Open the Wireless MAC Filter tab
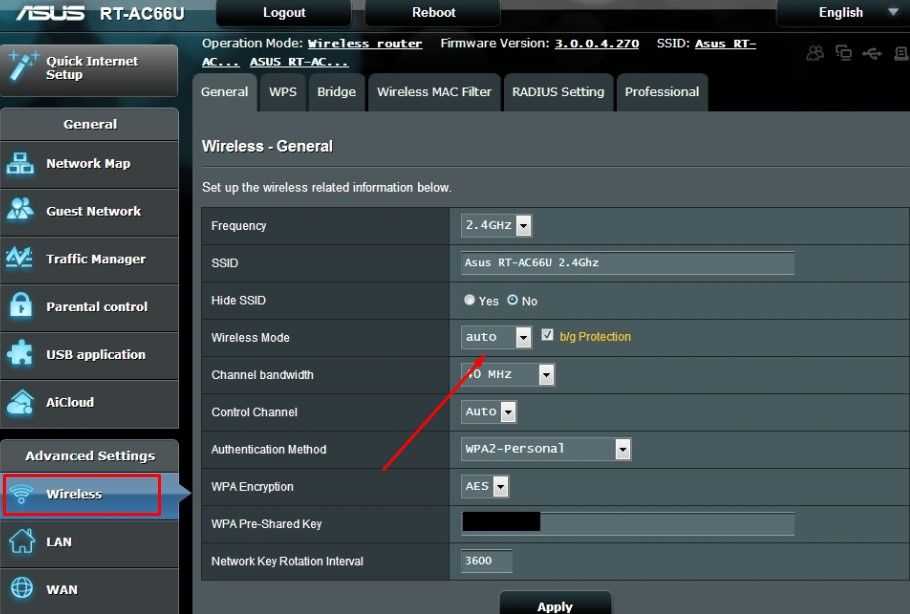 (x=434, y=92)
